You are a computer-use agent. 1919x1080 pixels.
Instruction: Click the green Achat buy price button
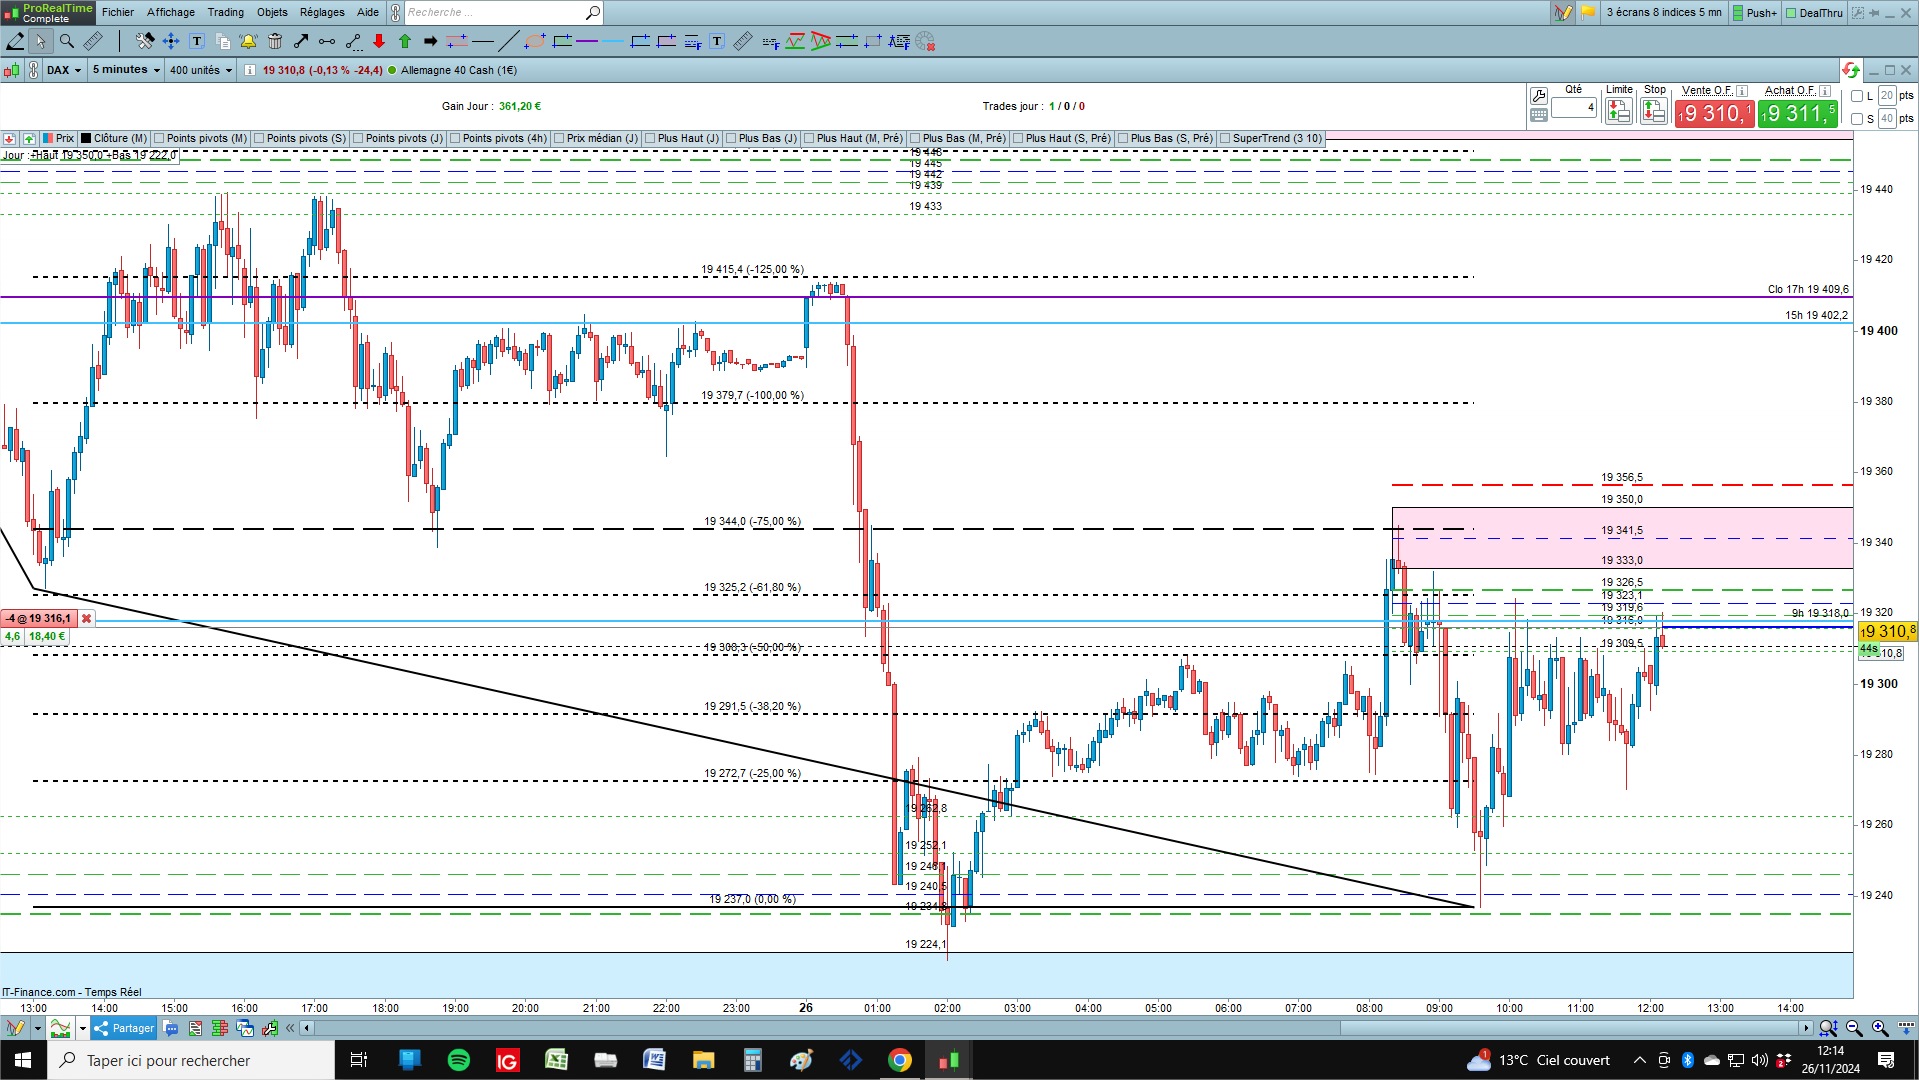tap(1798, 113)
